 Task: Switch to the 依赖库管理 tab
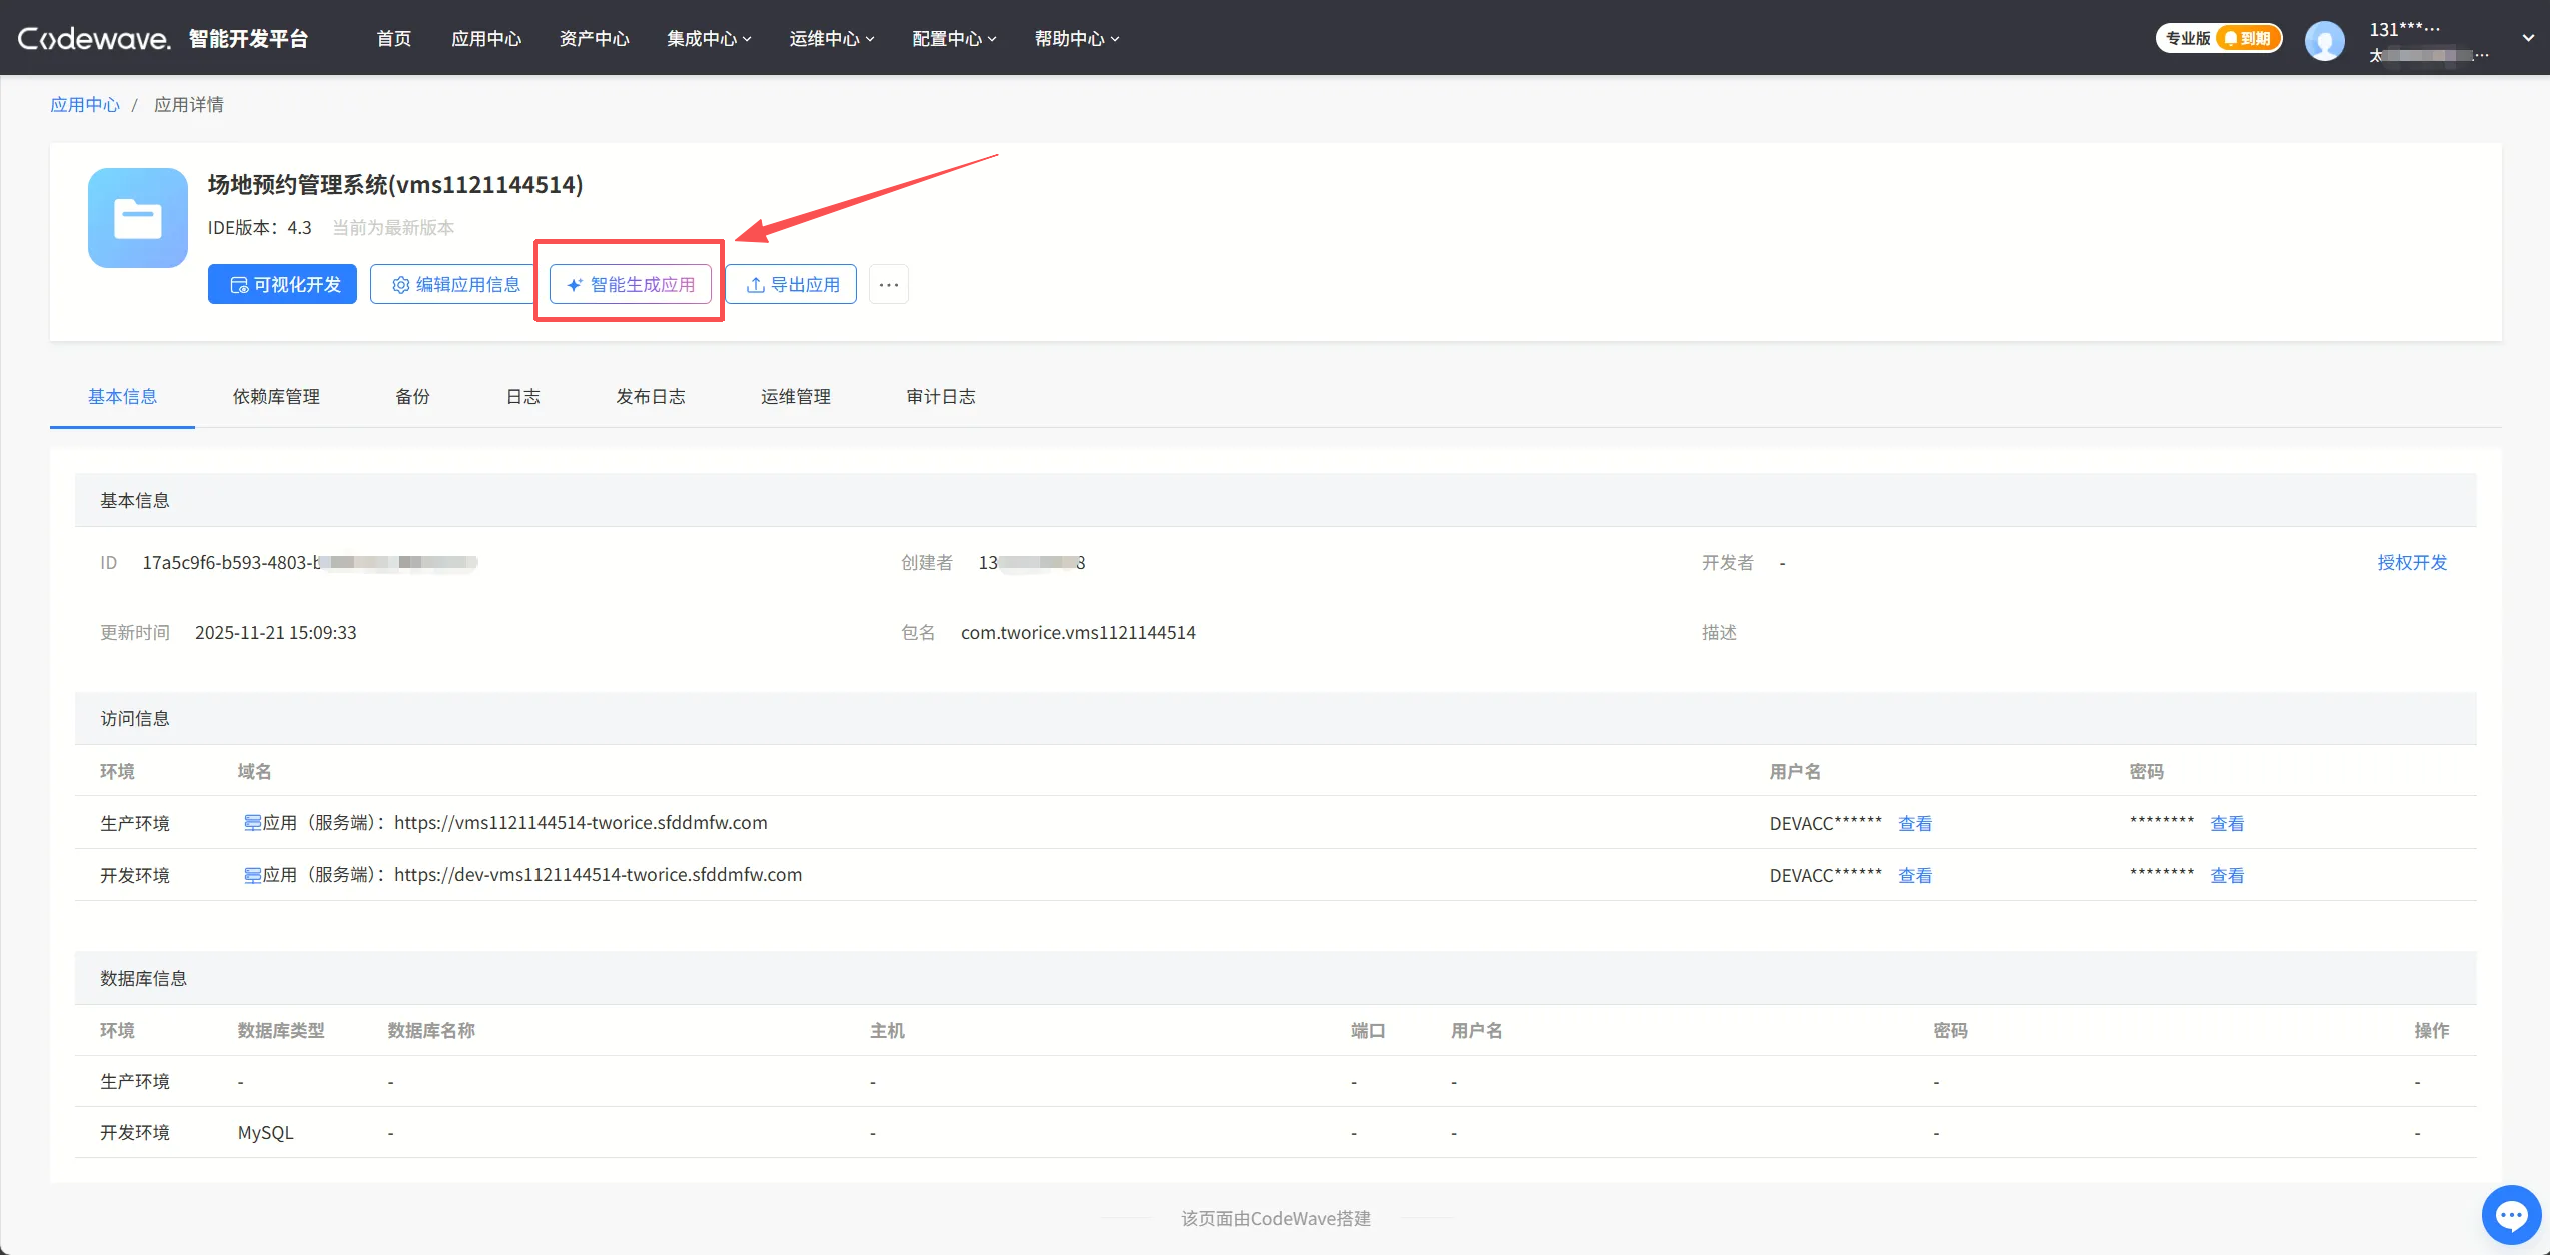[x=276, y=397]
